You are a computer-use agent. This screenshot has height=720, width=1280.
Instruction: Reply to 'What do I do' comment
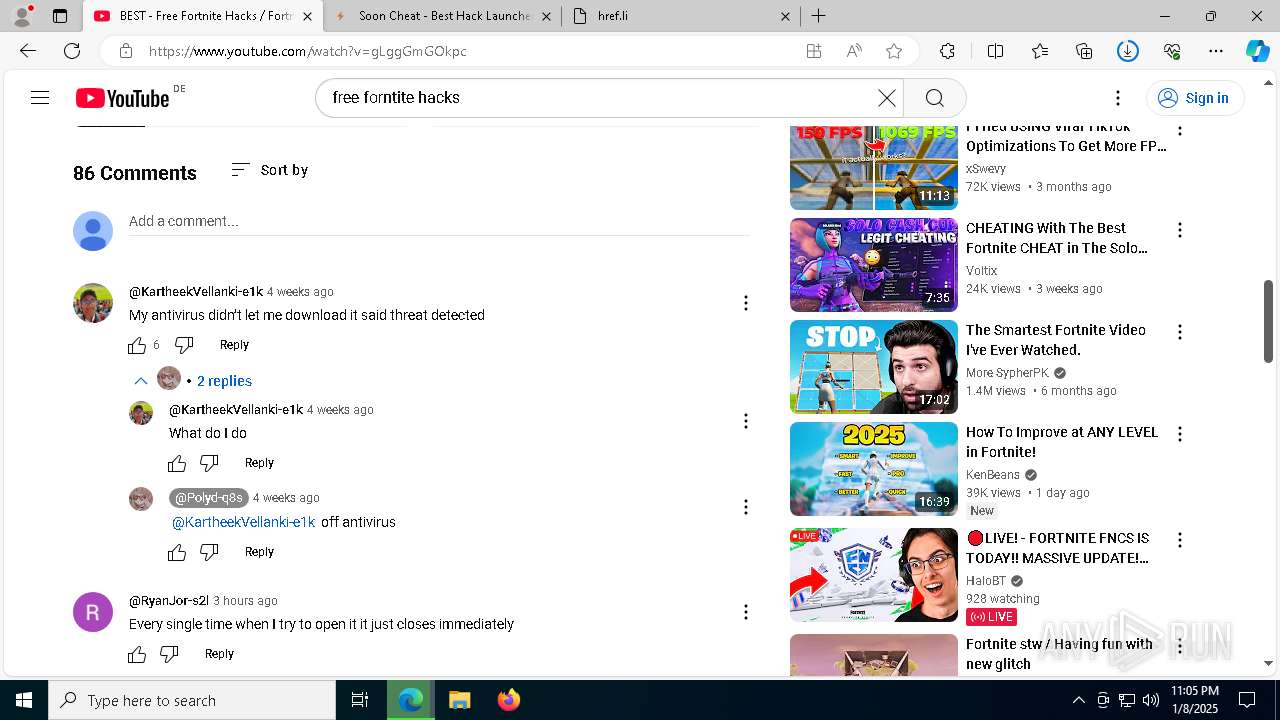259,463
